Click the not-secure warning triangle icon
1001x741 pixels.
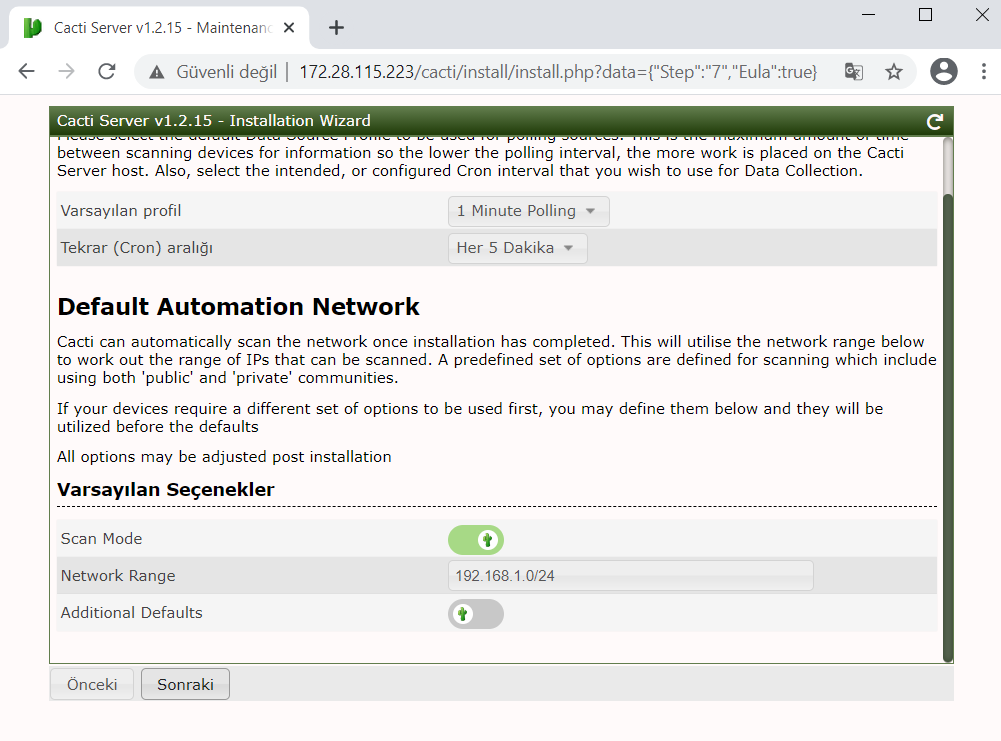point(156,72)
